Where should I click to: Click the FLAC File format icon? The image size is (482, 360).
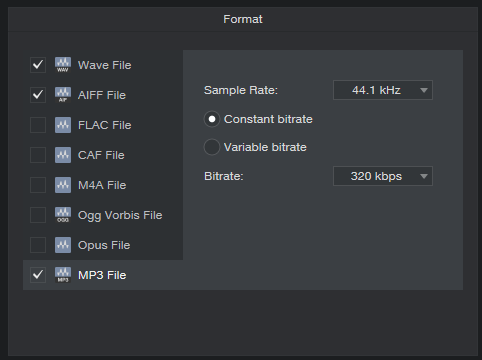63,125
